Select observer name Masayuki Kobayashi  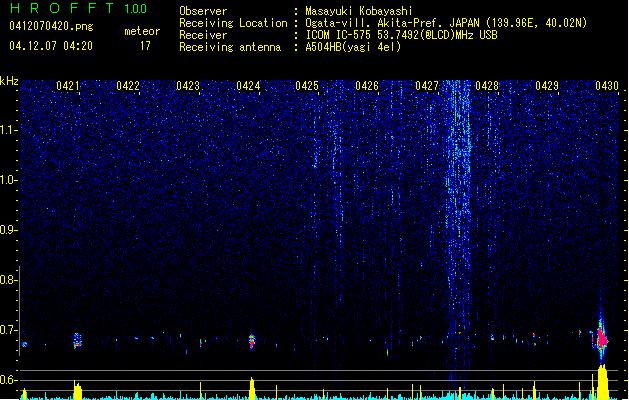[359, 11]
